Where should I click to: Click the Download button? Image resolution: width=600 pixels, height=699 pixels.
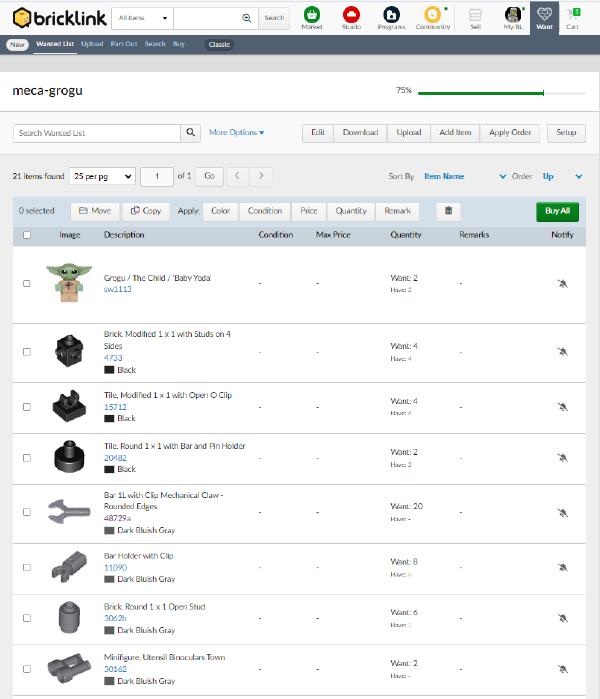coord(360,133)
